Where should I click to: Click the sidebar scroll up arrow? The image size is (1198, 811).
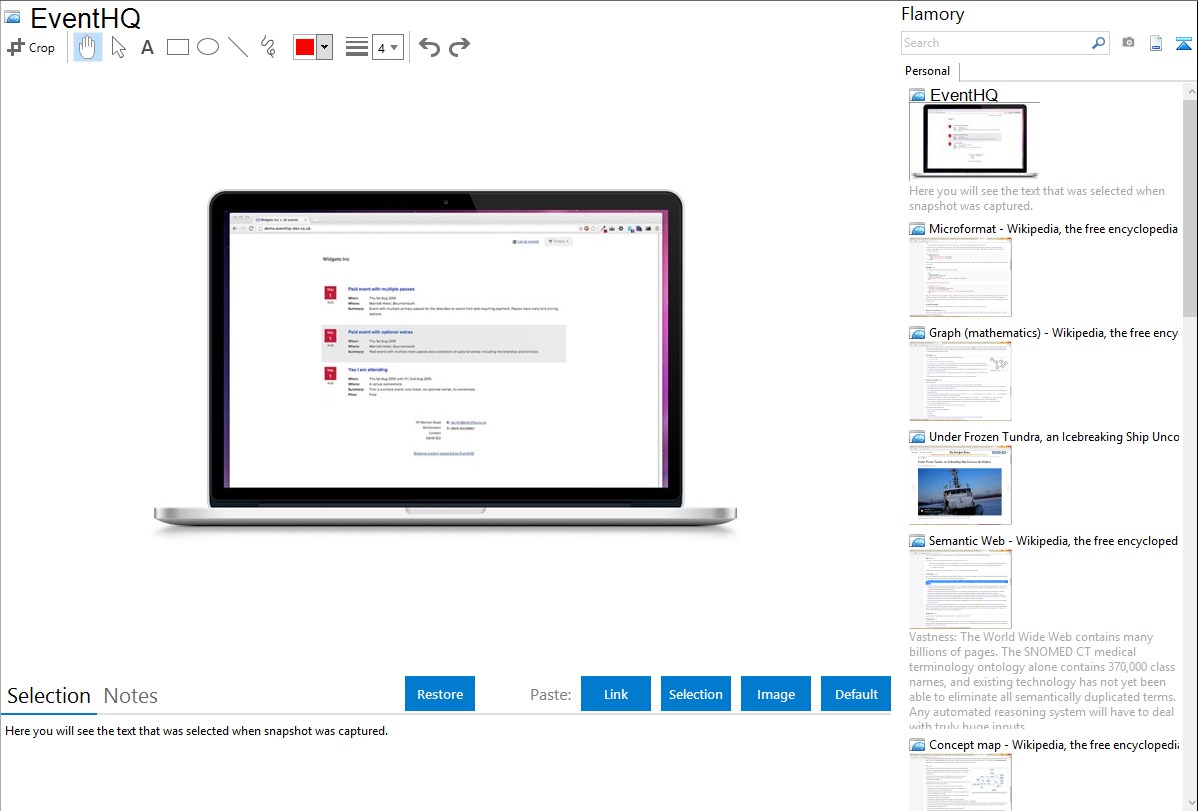[x=1190, y=91]
